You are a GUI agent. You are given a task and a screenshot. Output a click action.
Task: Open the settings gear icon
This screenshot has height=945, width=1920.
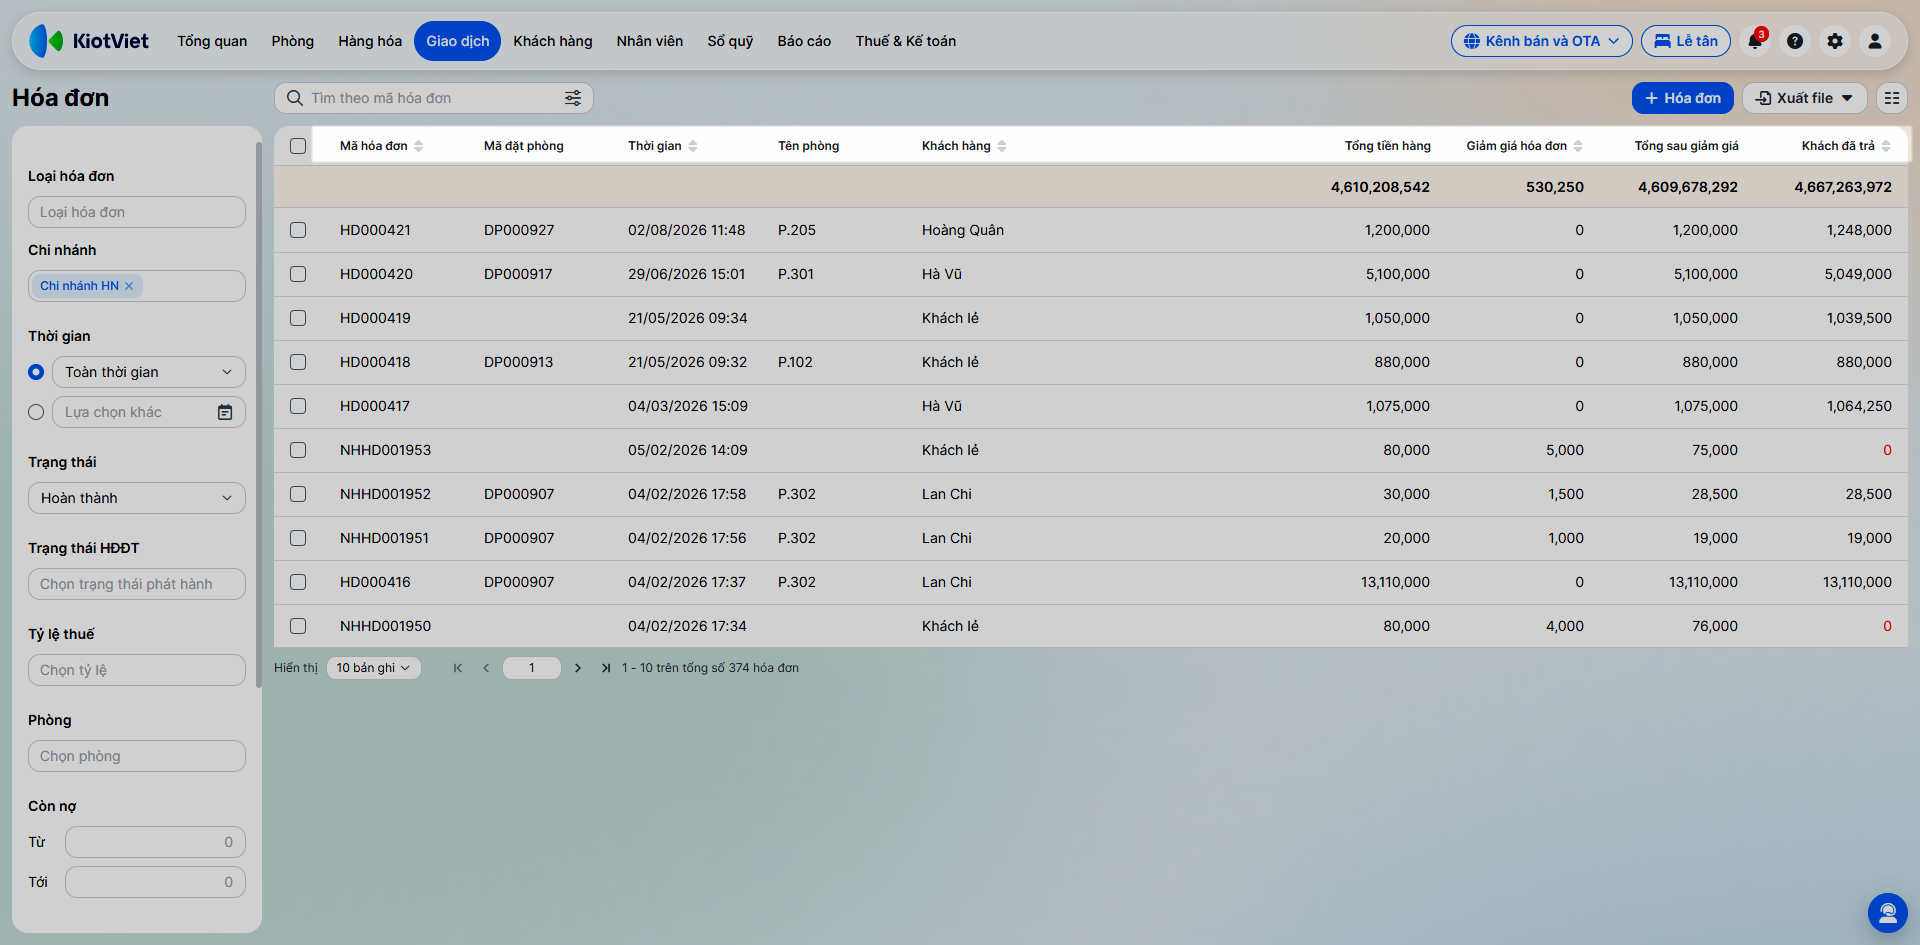[1835, 41]
